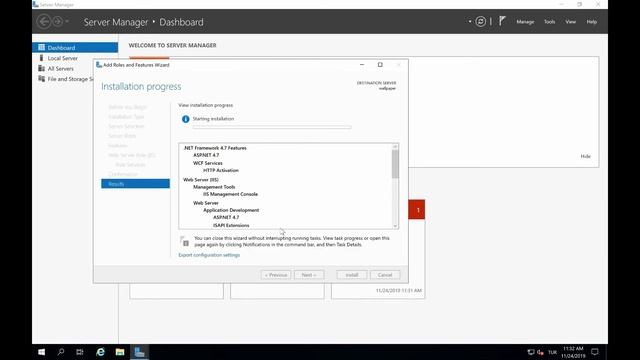Viewport: 640px width, 360px height.
Task: Click 'ISAPI Extensions' in the features list
Action: (231, 225)
